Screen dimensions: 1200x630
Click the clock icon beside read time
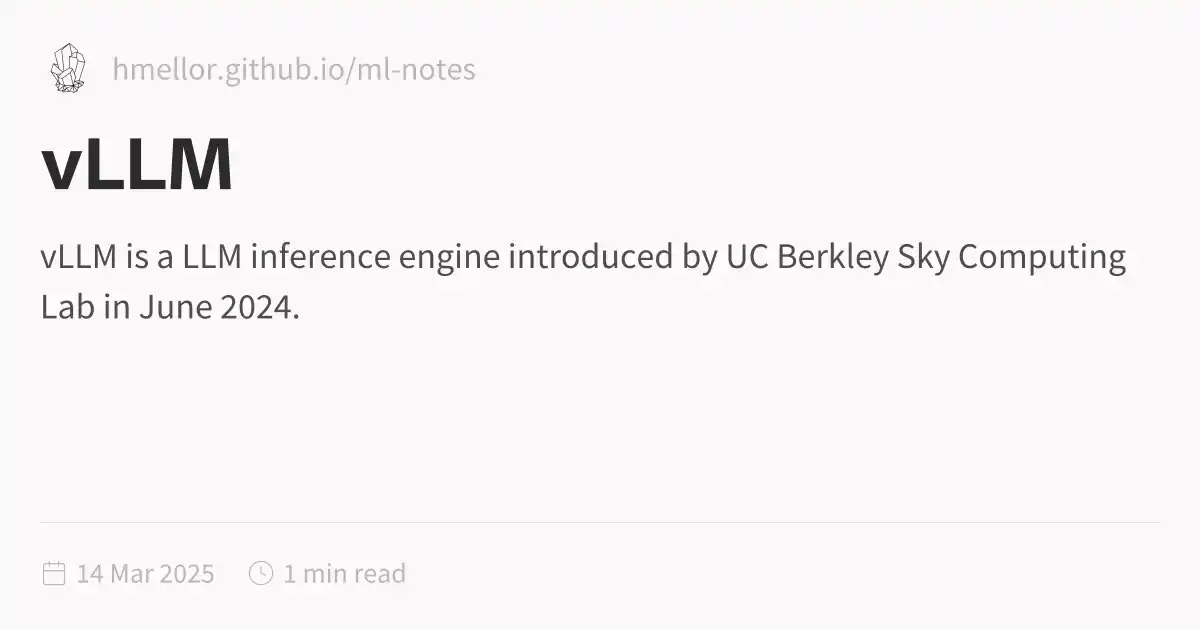(261, 574)
